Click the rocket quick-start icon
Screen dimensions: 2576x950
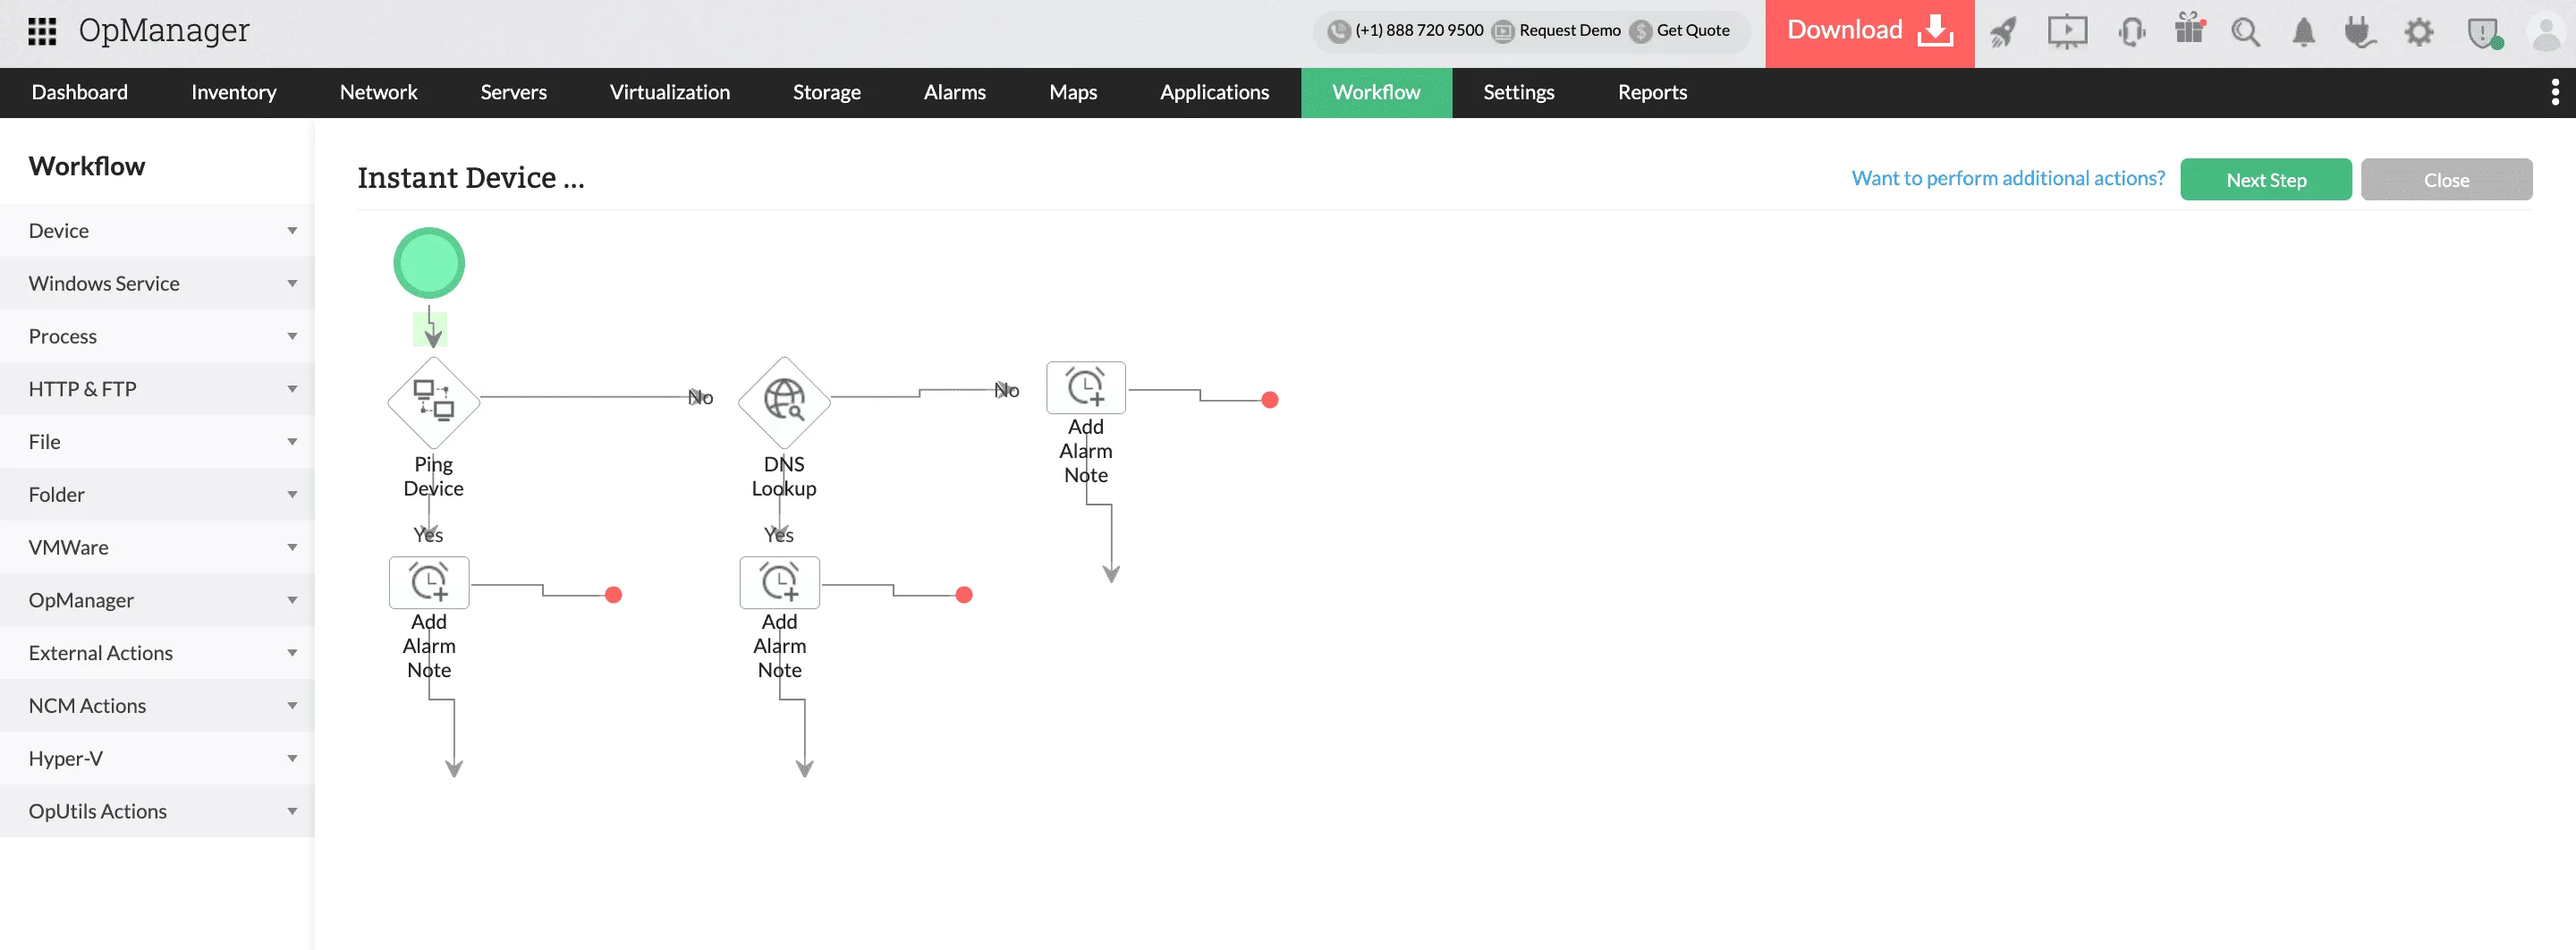2003,32
